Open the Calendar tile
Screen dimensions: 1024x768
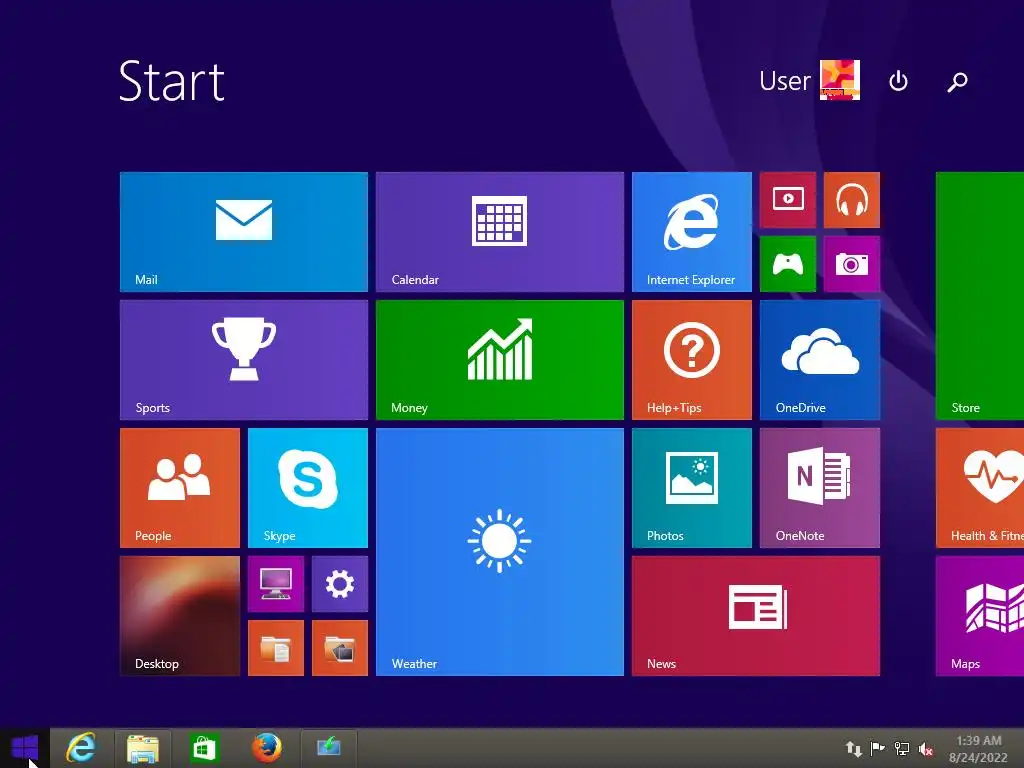[500, 232]
